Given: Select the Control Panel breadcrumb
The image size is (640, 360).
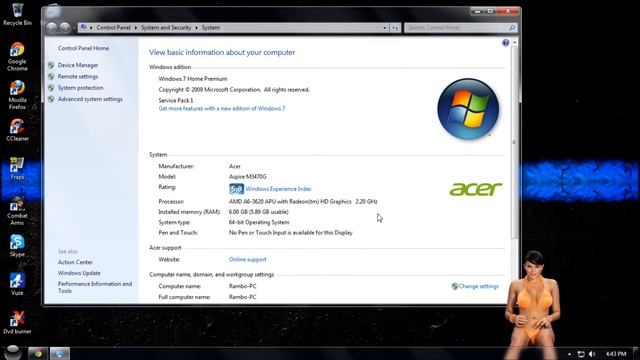Looking at the screenshot, I should [113, 28].
